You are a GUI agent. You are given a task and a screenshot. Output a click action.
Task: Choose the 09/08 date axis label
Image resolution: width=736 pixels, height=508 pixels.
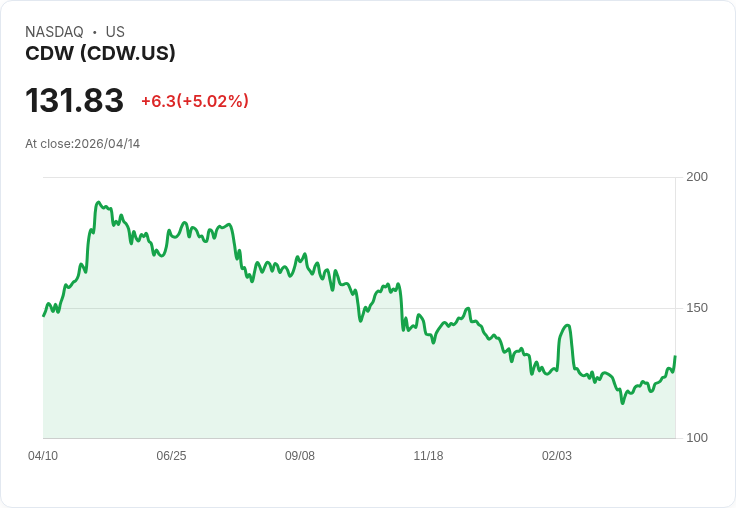pyautogui.click(x=300, y=456)
